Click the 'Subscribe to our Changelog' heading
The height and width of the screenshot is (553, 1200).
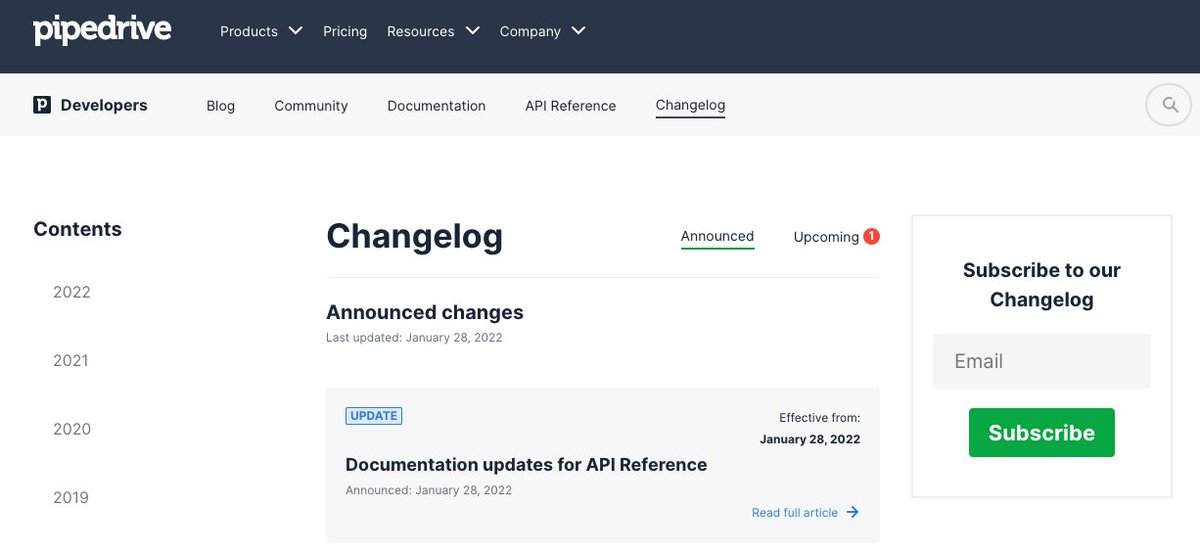(x=1042, y=285)
